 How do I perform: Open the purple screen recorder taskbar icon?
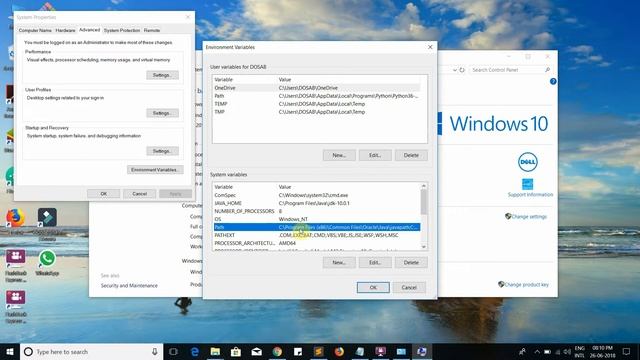[380, 351]
